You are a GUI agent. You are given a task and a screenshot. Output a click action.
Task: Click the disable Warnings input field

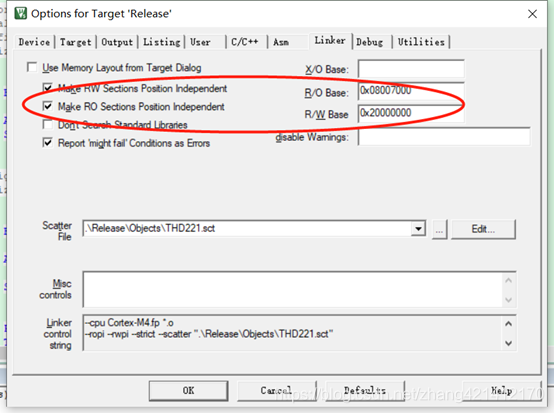444,137
